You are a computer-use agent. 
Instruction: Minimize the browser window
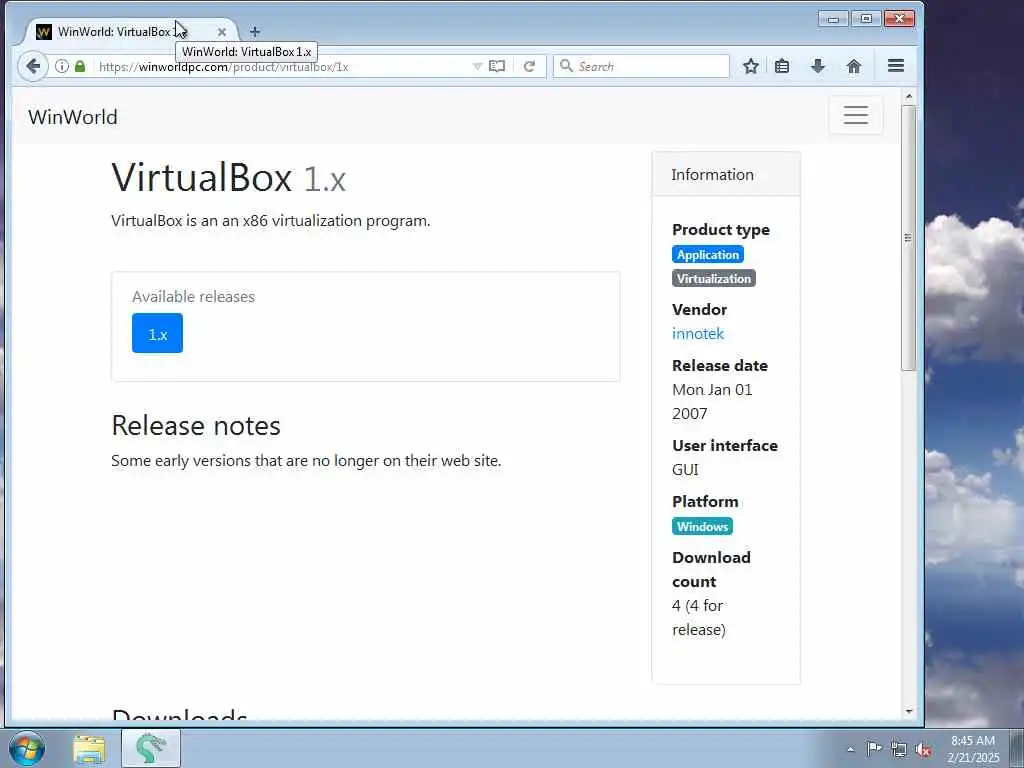[833, 19]
